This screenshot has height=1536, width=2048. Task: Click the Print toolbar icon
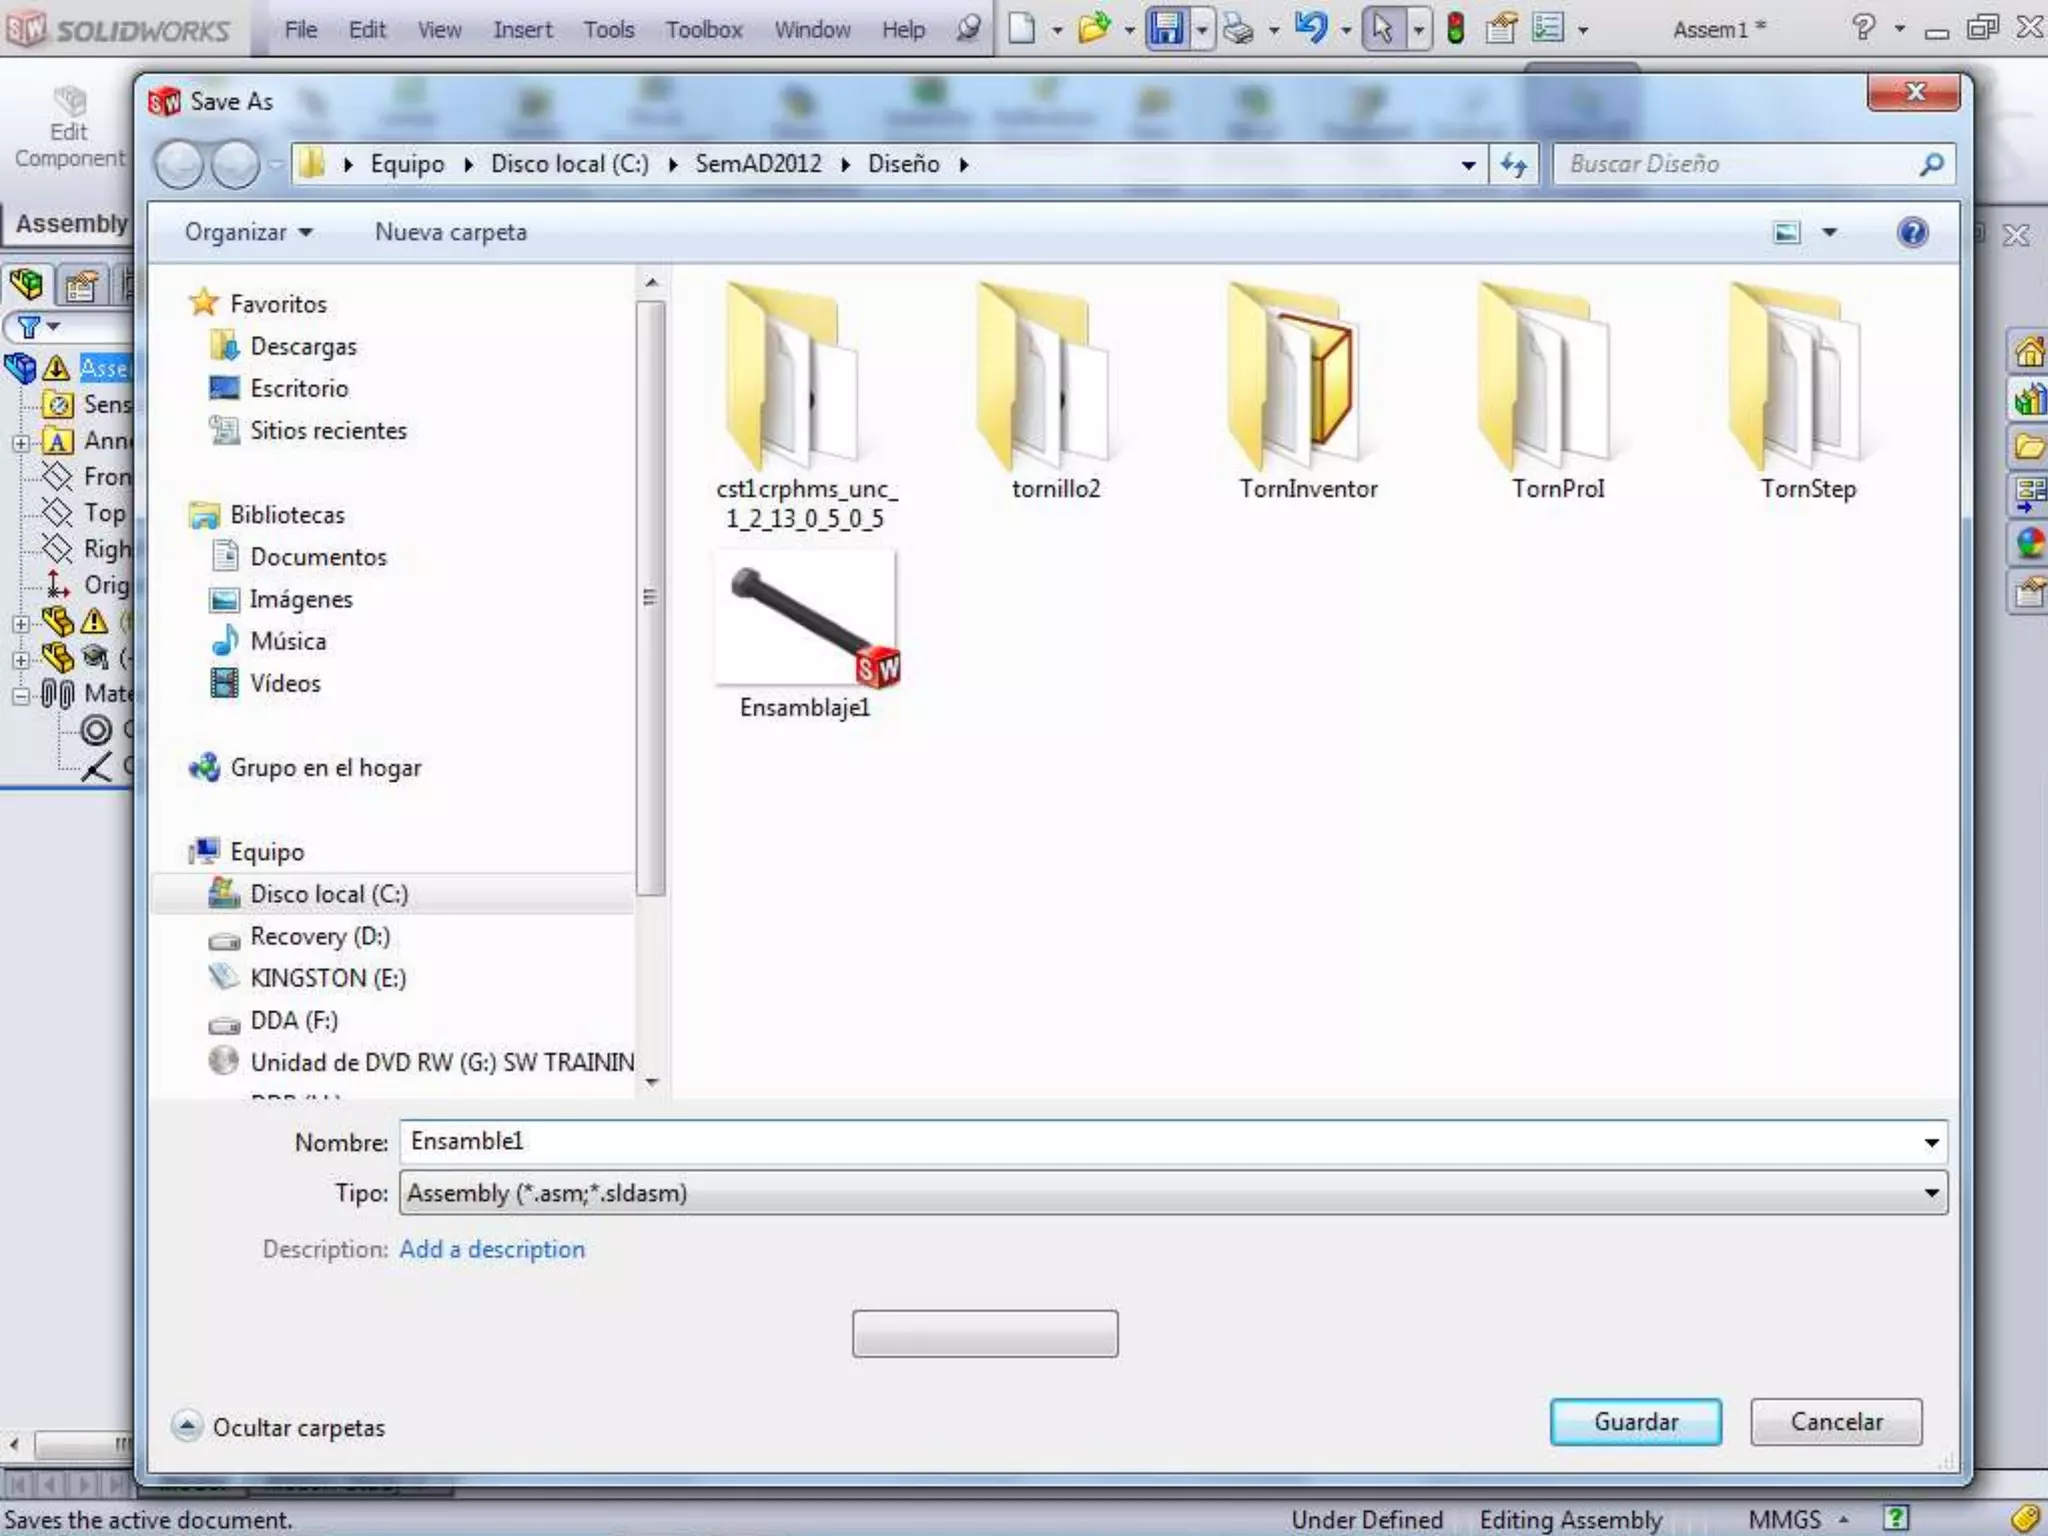pyautogui.click(x=1238, y=28)
